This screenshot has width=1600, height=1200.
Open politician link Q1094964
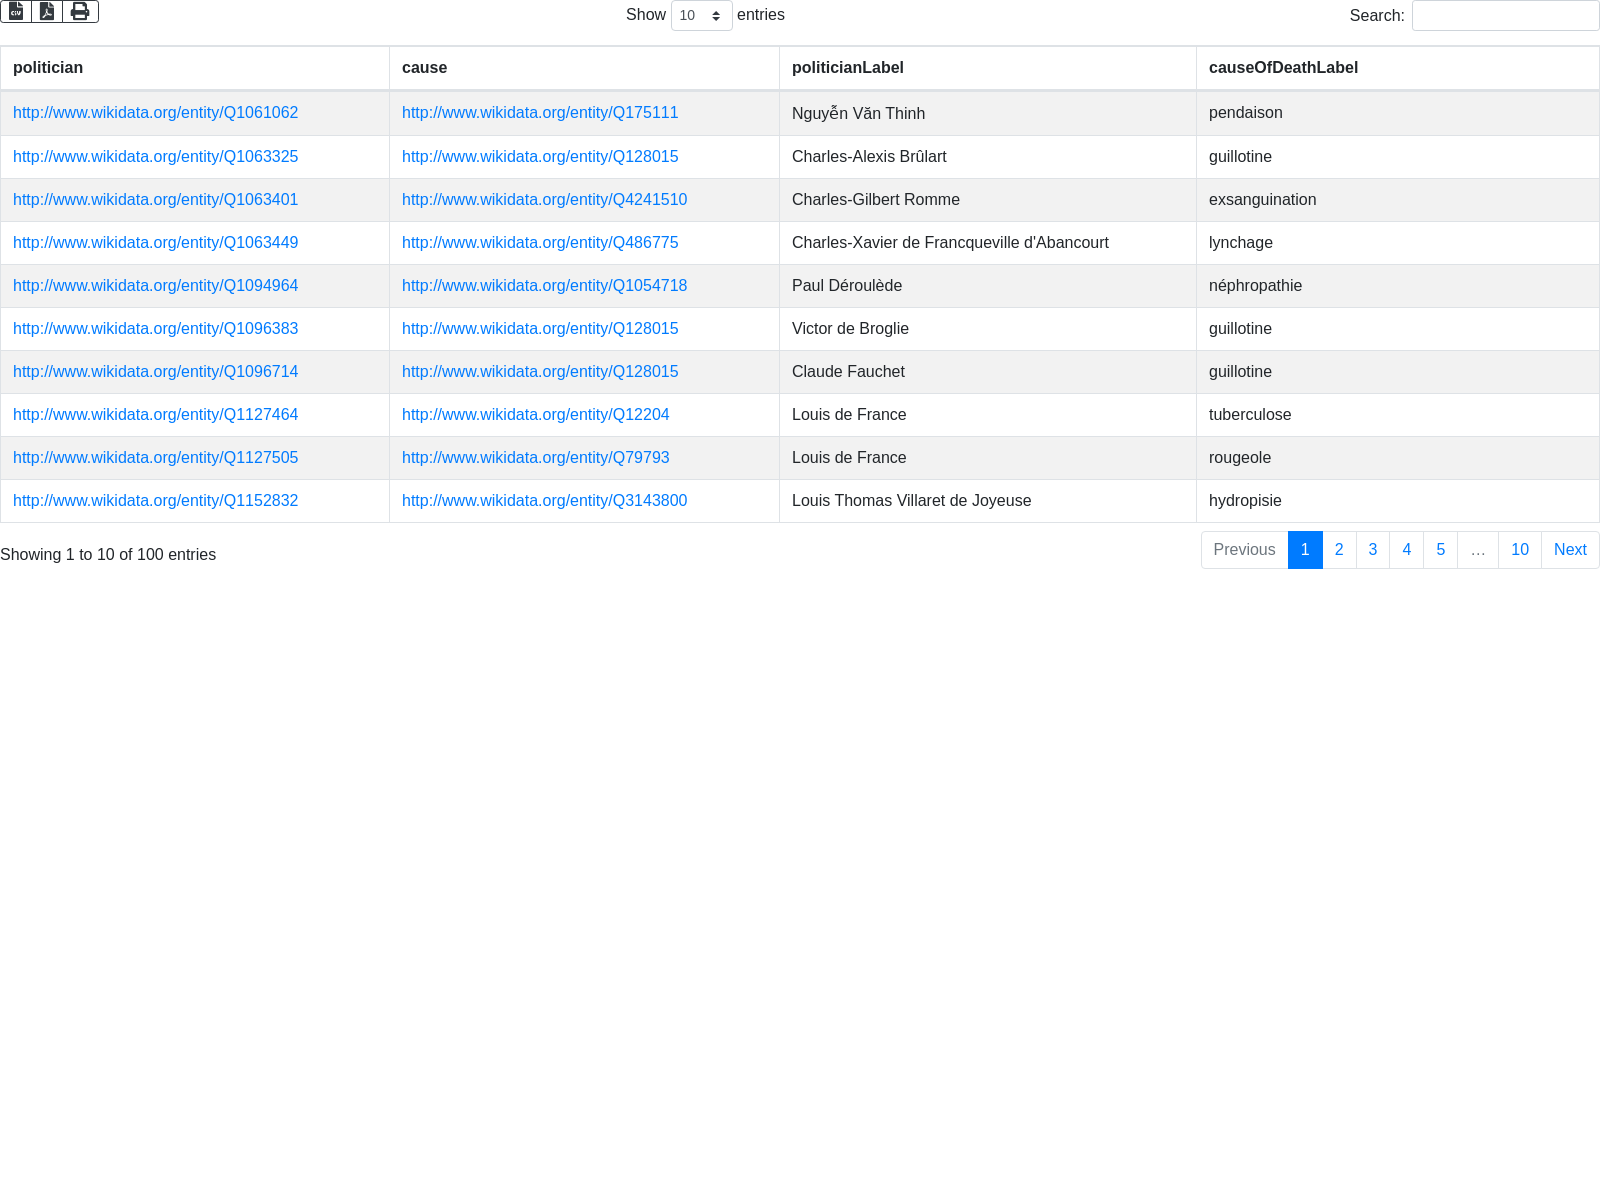click(x=155, y=286)
